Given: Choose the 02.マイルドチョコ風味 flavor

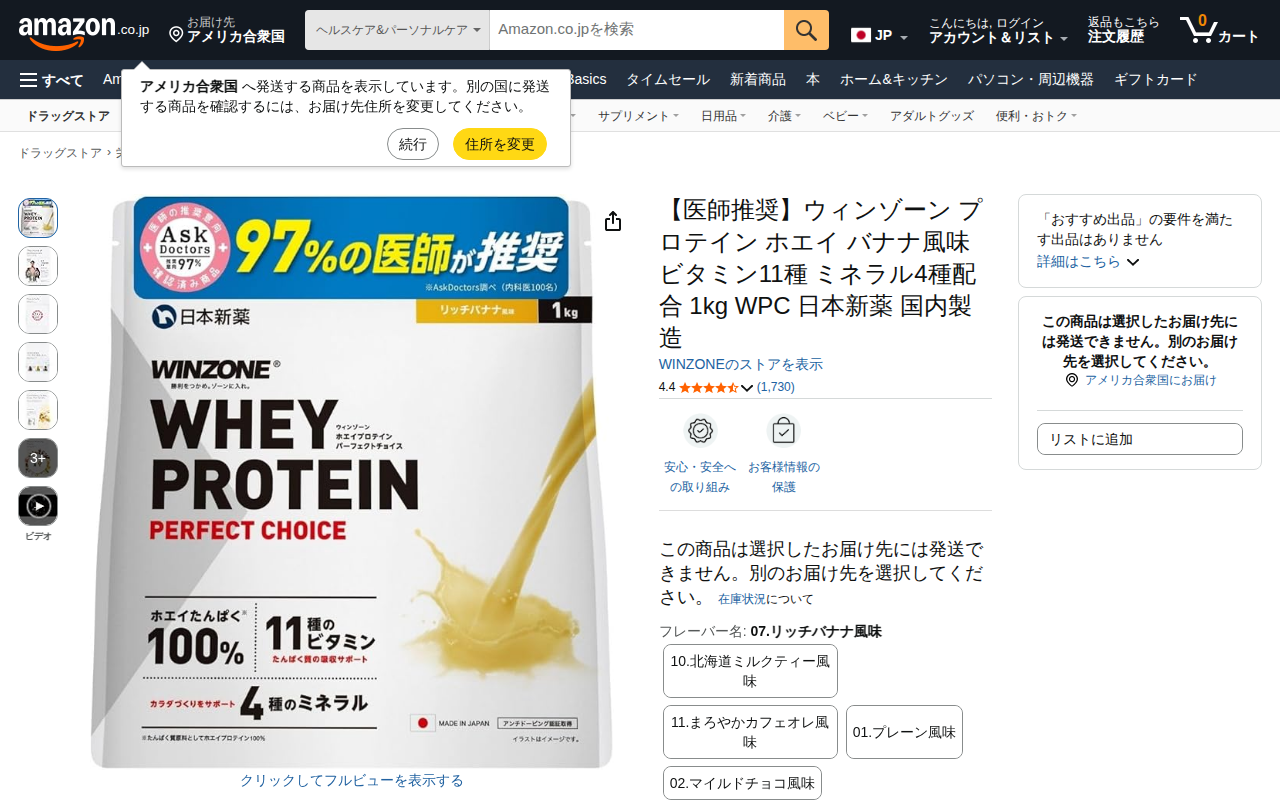Looking at the screenshot, I should coord(742,783).
